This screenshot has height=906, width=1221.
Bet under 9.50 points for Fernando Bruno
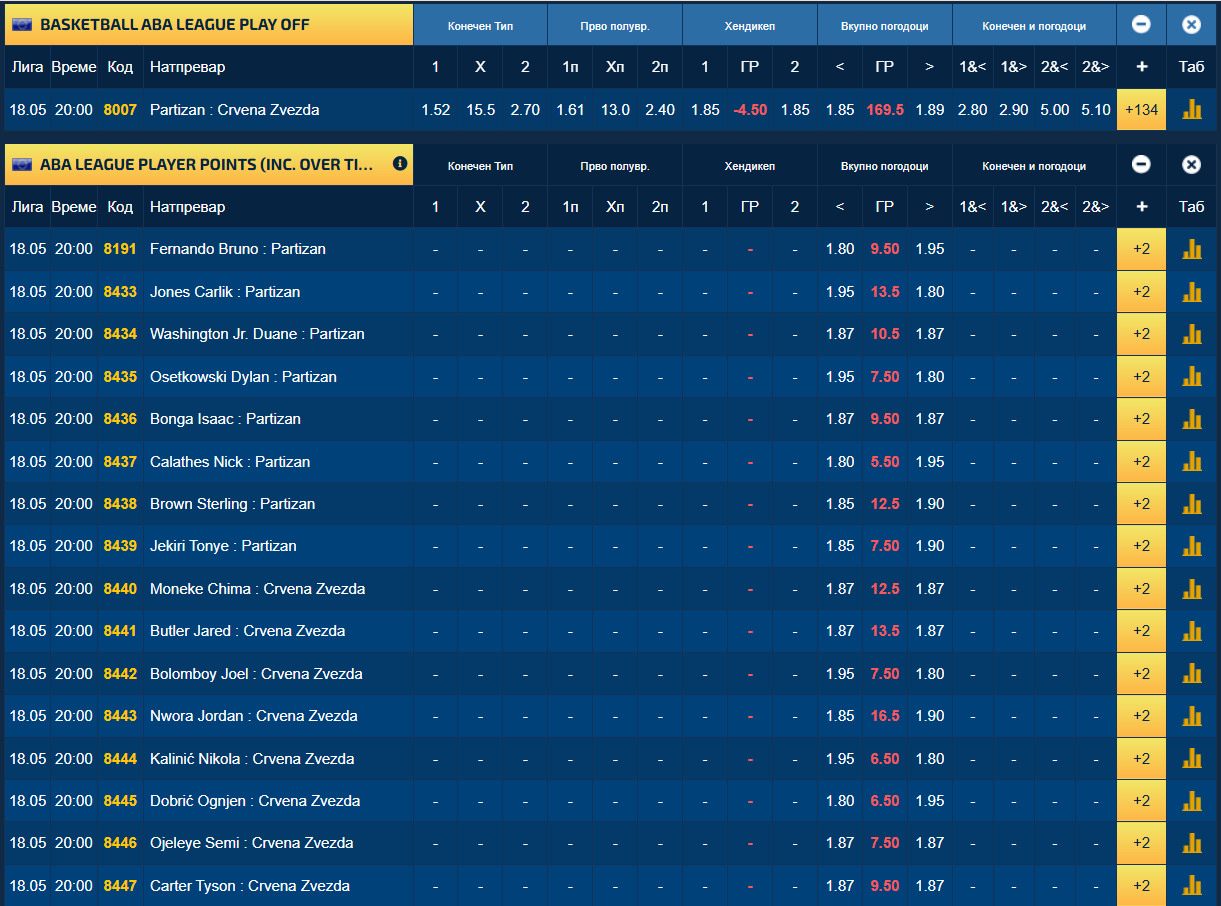point(840,249)
